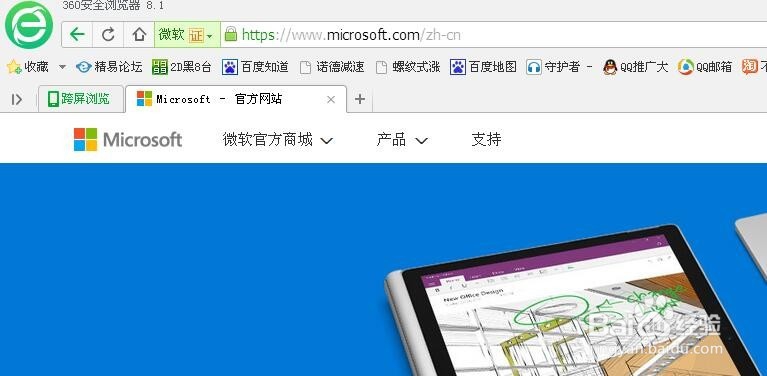Click the Surface tablet hero image

point(572,301)
